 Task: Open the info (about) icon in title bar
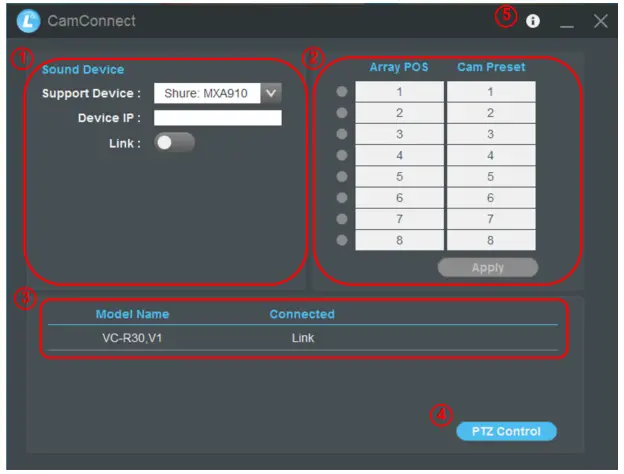tap(532, 21)
